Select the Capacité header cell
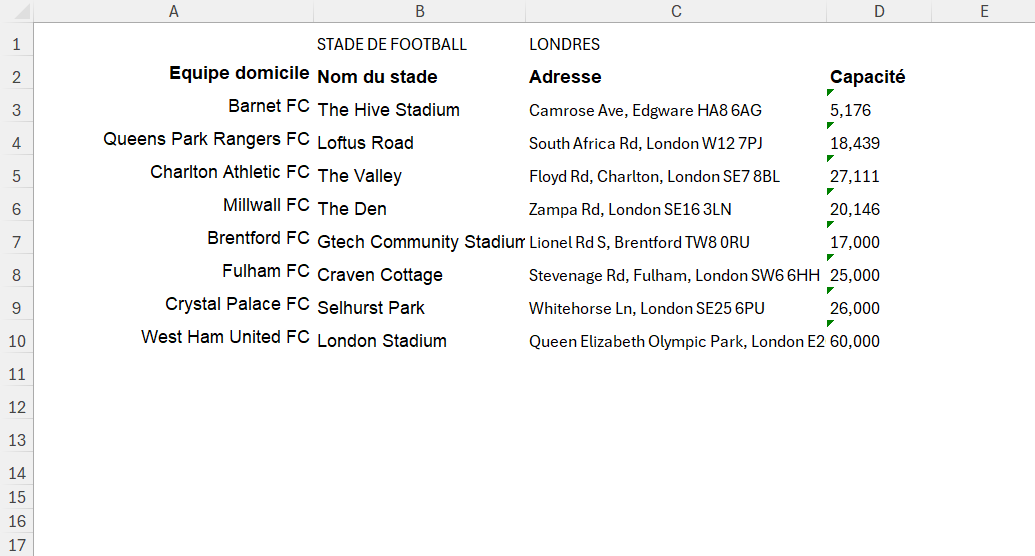The height and width of the screenshot is (556, 1035). point(867,77)
